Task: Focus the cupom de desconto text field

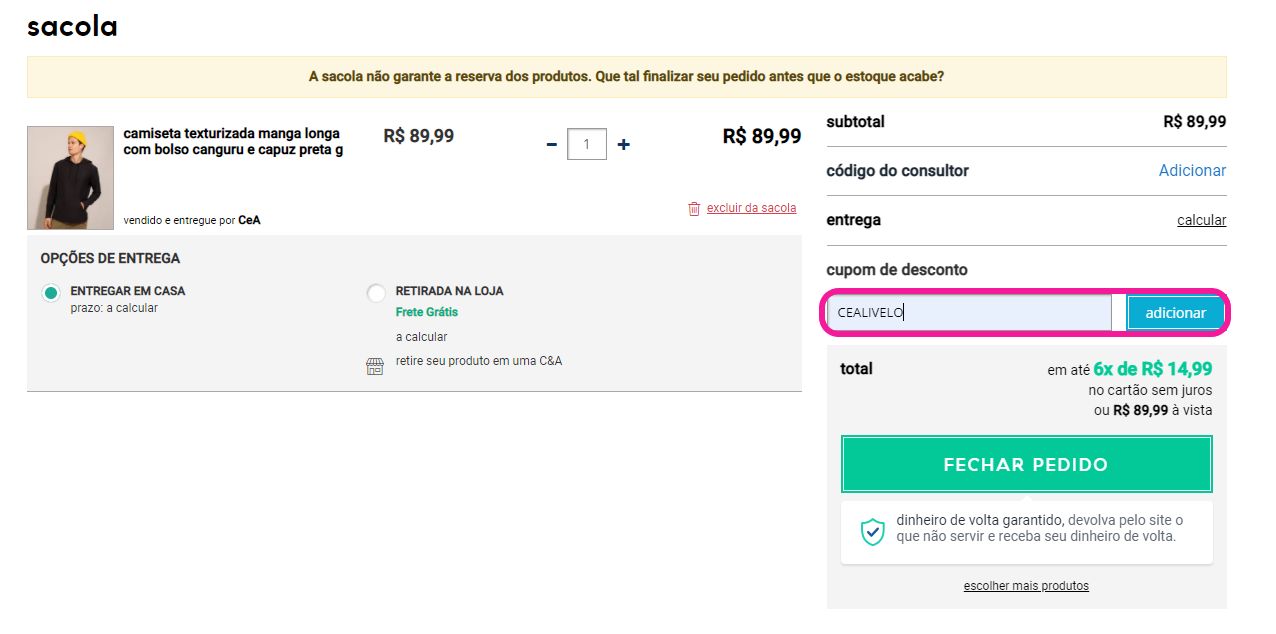Action: [x=969, y=313]
